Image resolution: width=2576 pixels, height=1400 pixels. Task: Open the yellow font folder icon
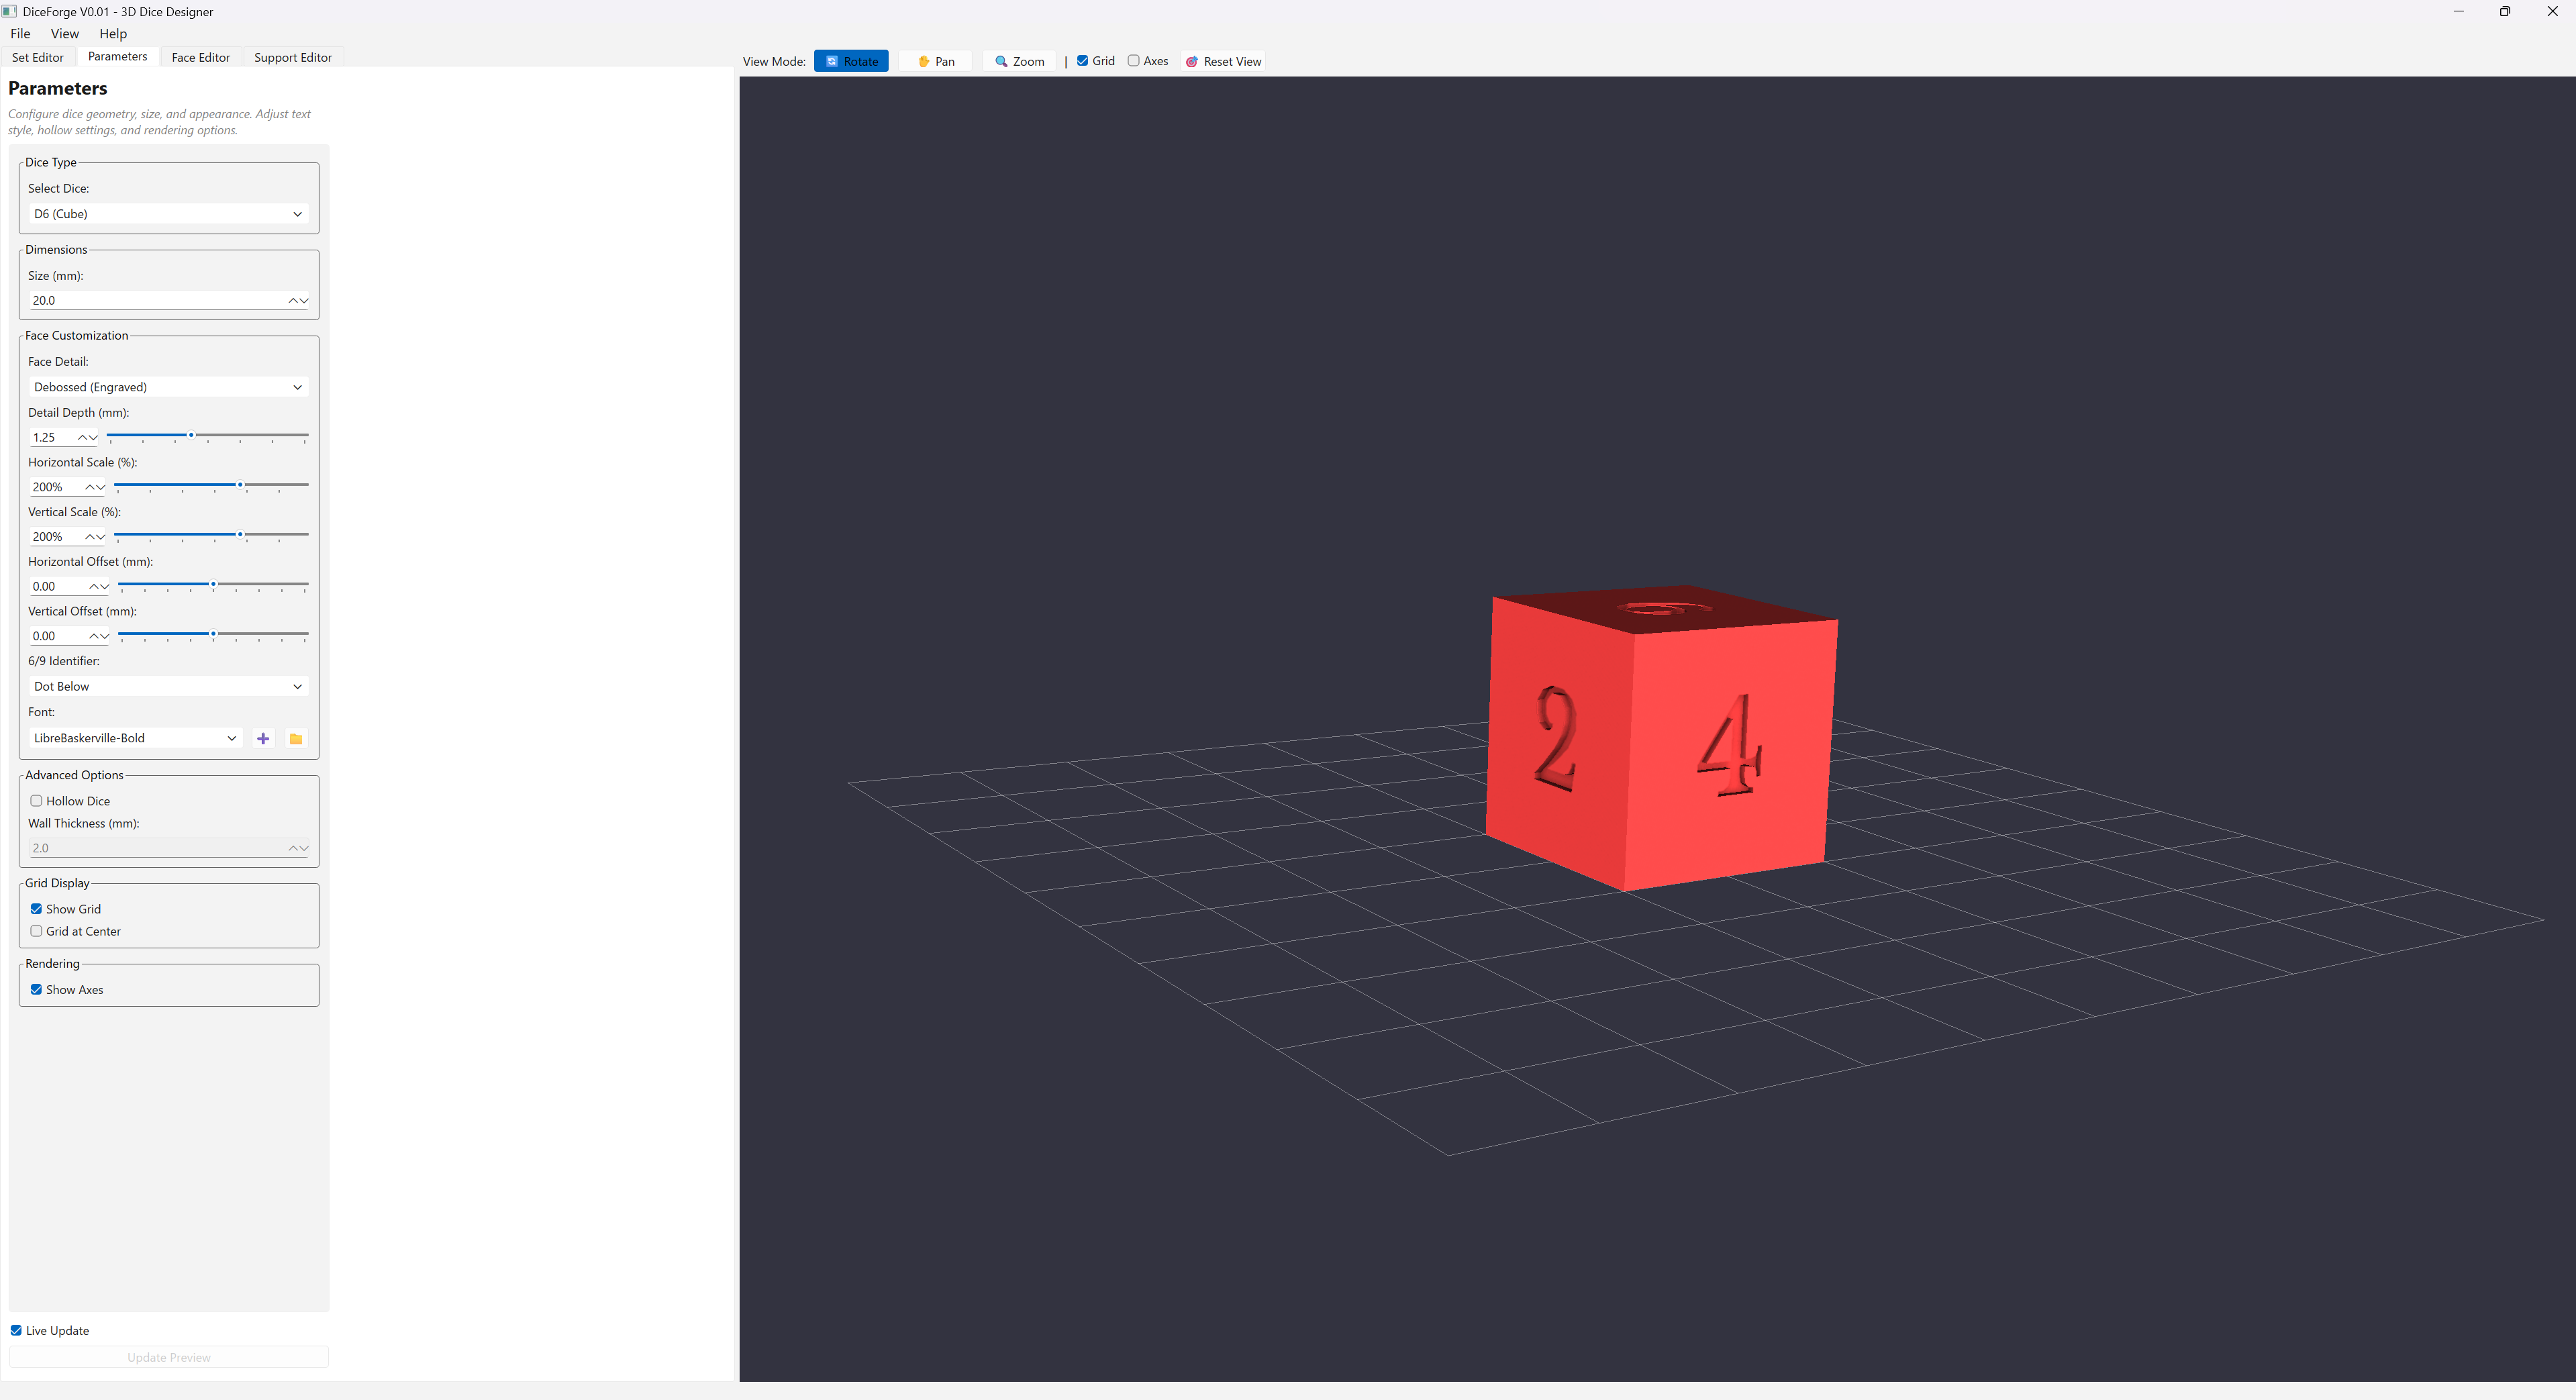point(296,739)
